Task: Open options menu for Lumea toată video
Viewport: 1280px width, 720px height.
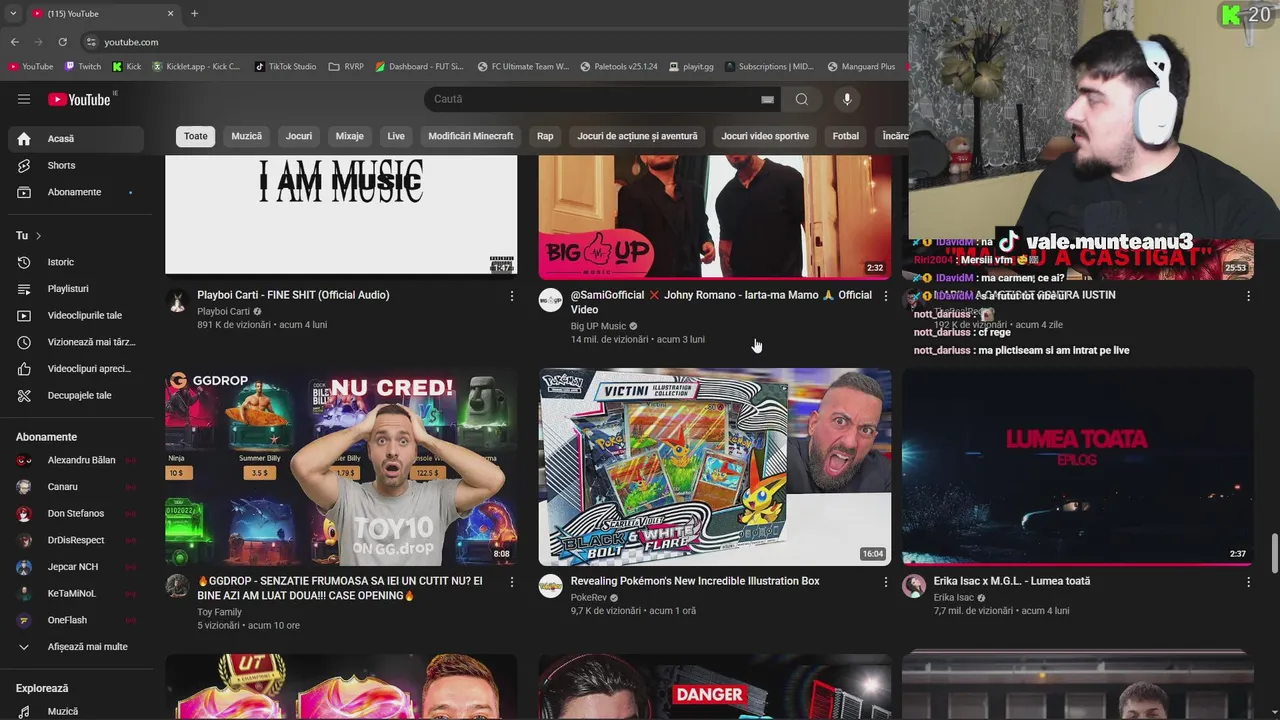Action: [1248, 582]
